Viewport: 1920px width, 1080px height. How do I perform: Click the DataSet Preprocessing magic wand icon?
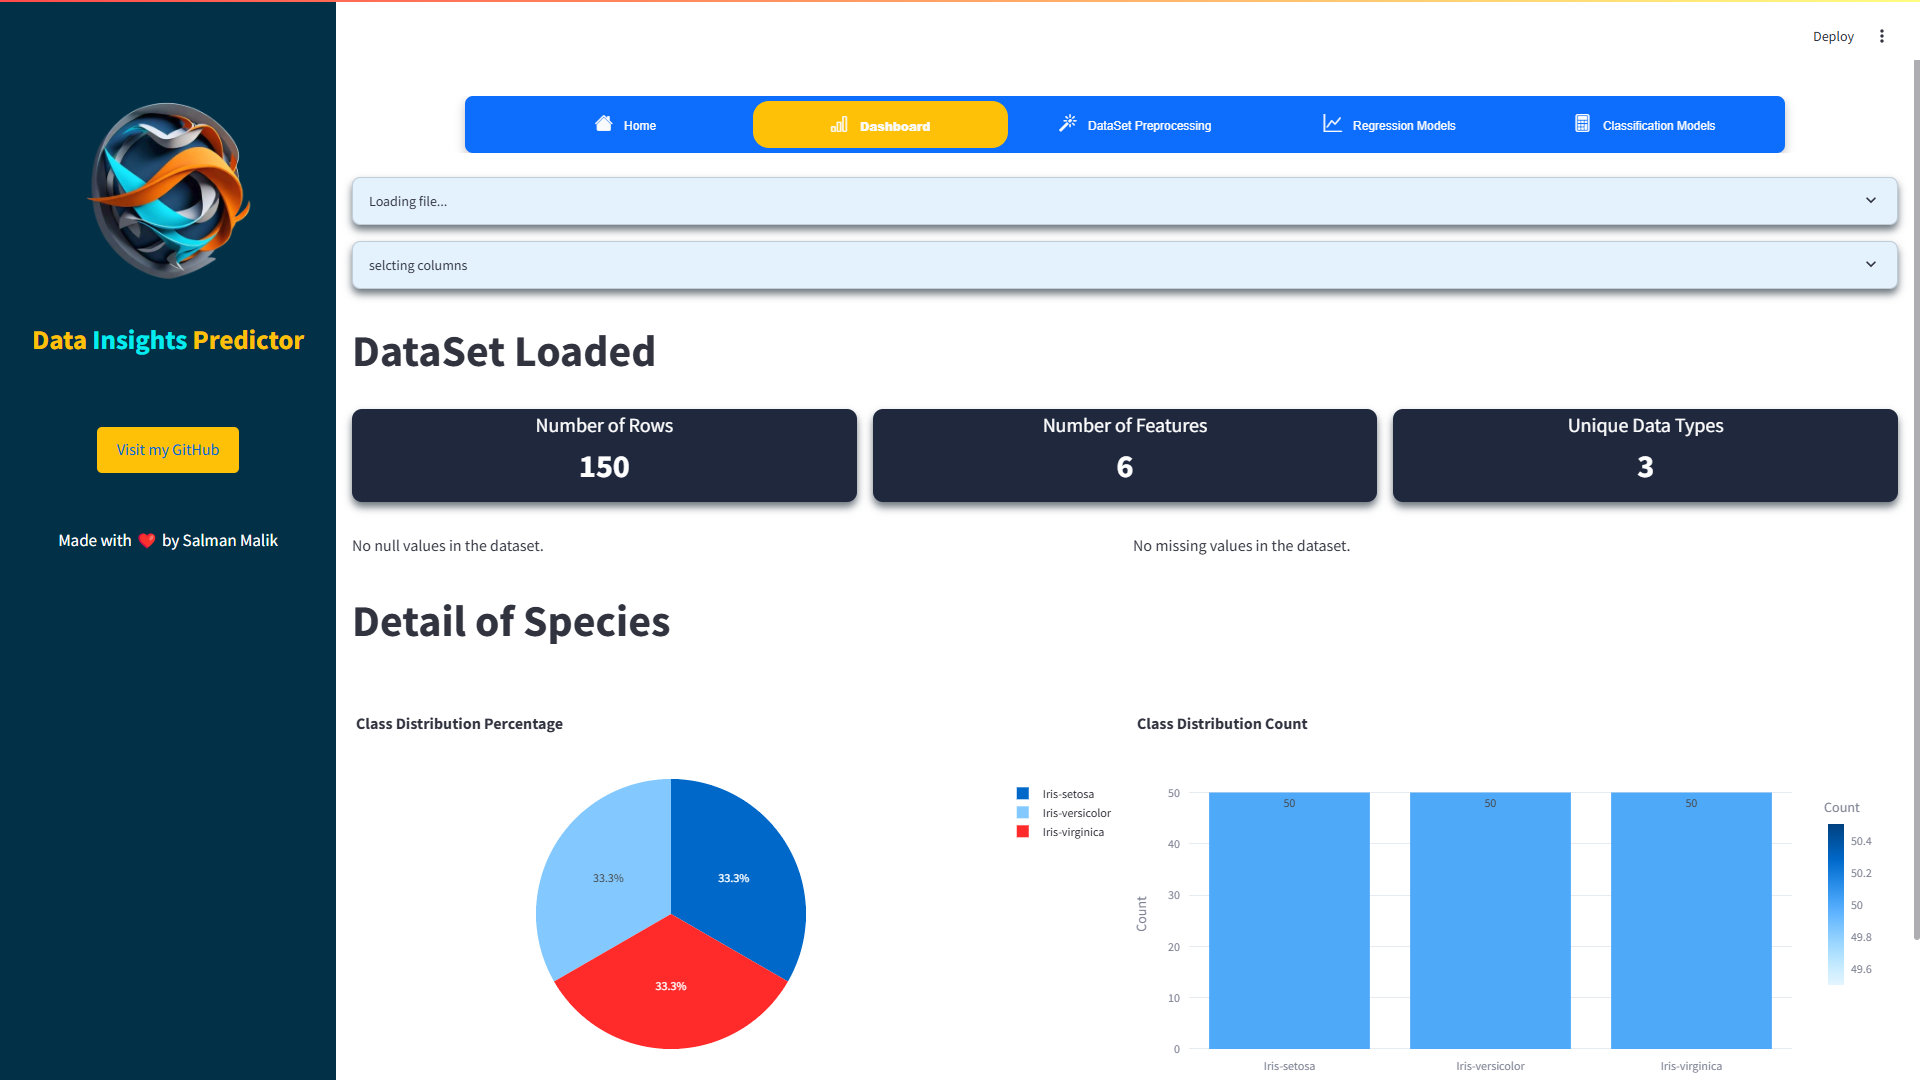[1068, 123]
